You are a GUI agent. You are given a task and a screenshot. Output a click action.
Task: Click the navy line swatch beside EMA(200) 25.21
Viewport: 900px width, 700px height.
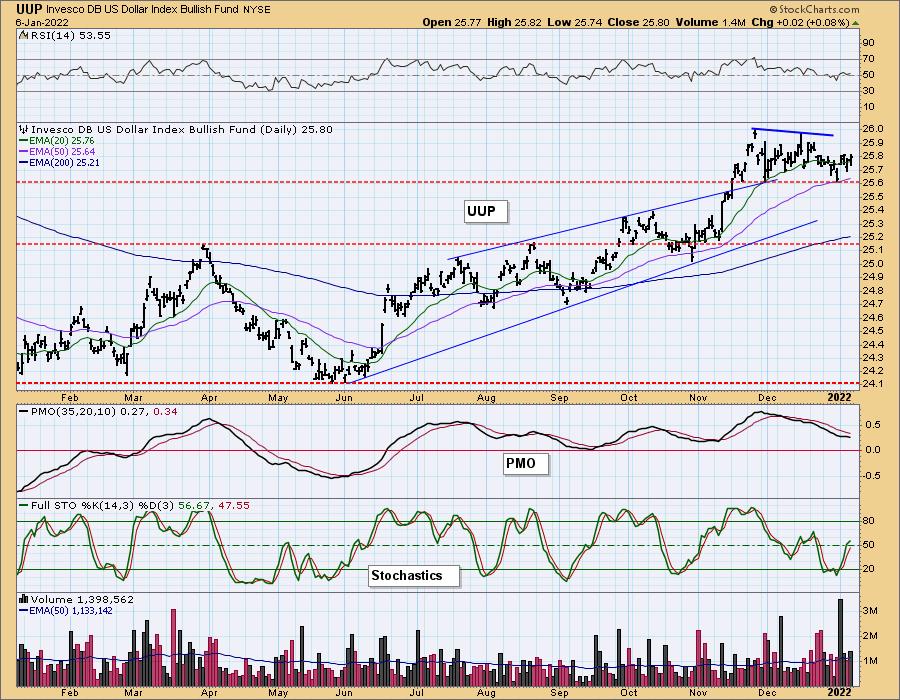[24, 162]
